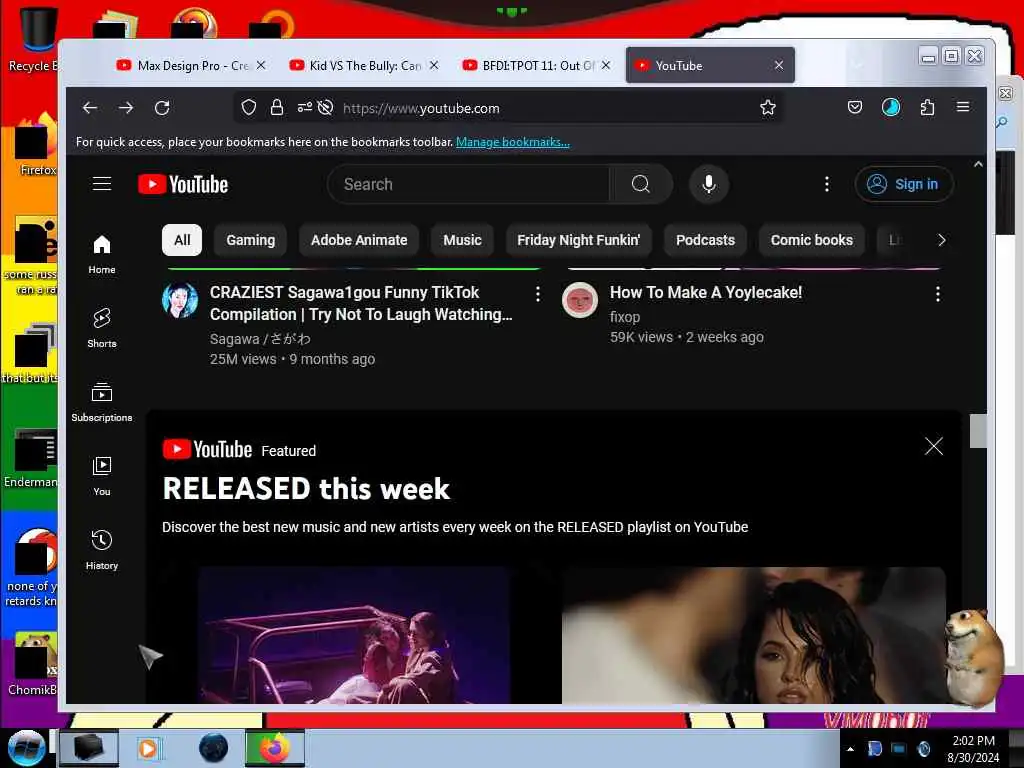The width and height of the screenshot is (1024, 768).
Task: Click the YouTube Search input field
Action: tap(468, 184)
